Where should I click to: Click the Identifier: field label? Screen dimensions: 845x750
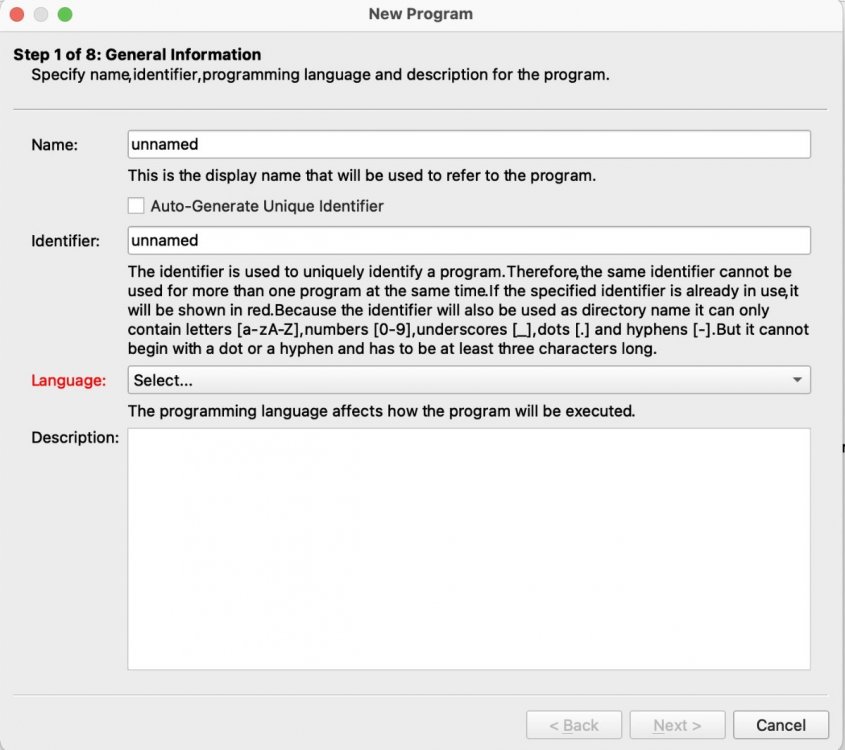[x=65, y=242]
